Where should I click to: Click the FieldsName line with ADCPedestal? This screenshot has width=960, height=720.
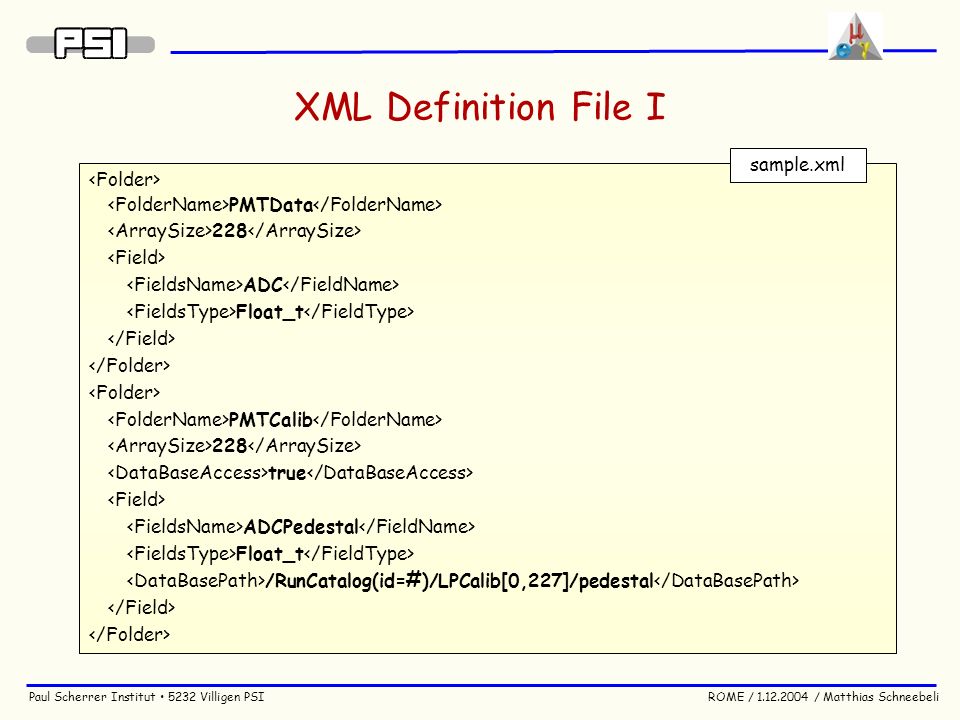coord(301,527)
